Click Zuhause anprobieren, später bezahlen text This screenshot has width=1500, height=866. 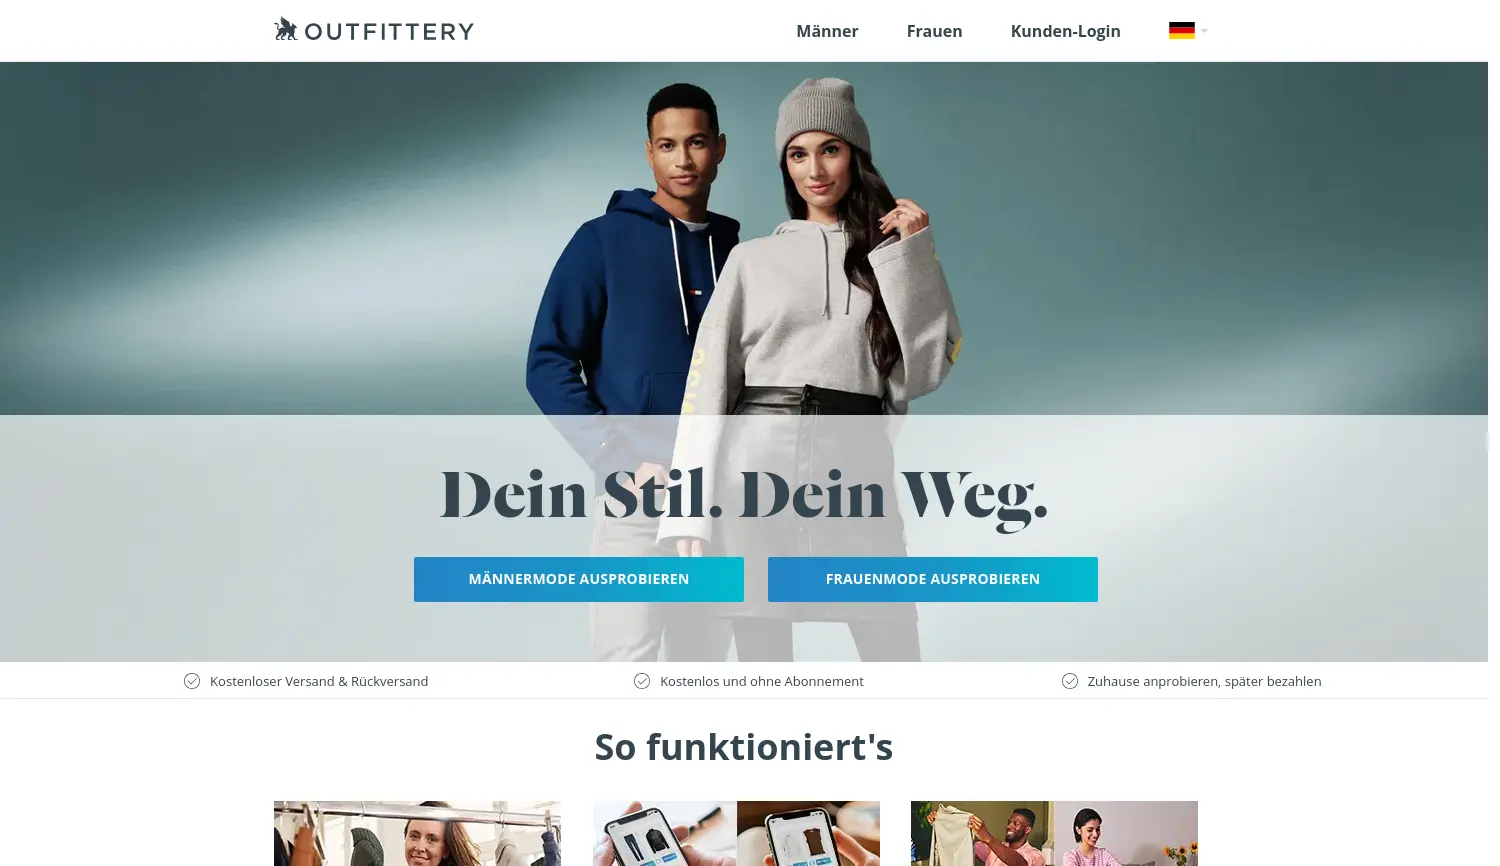pos(1204,681)
